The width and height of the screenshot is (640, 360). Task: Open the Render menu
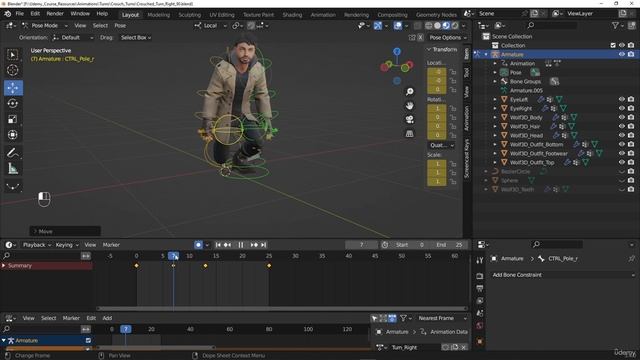coord(55,14)
